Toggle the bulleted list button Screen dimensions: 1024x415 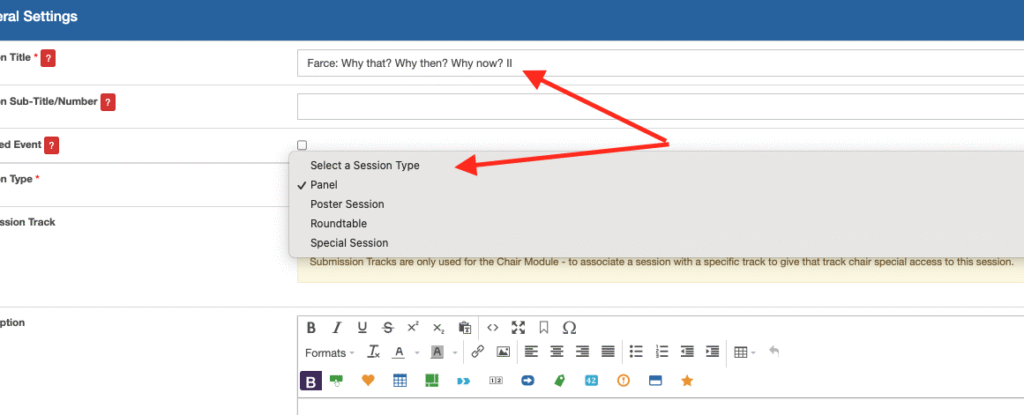[636, 353]
